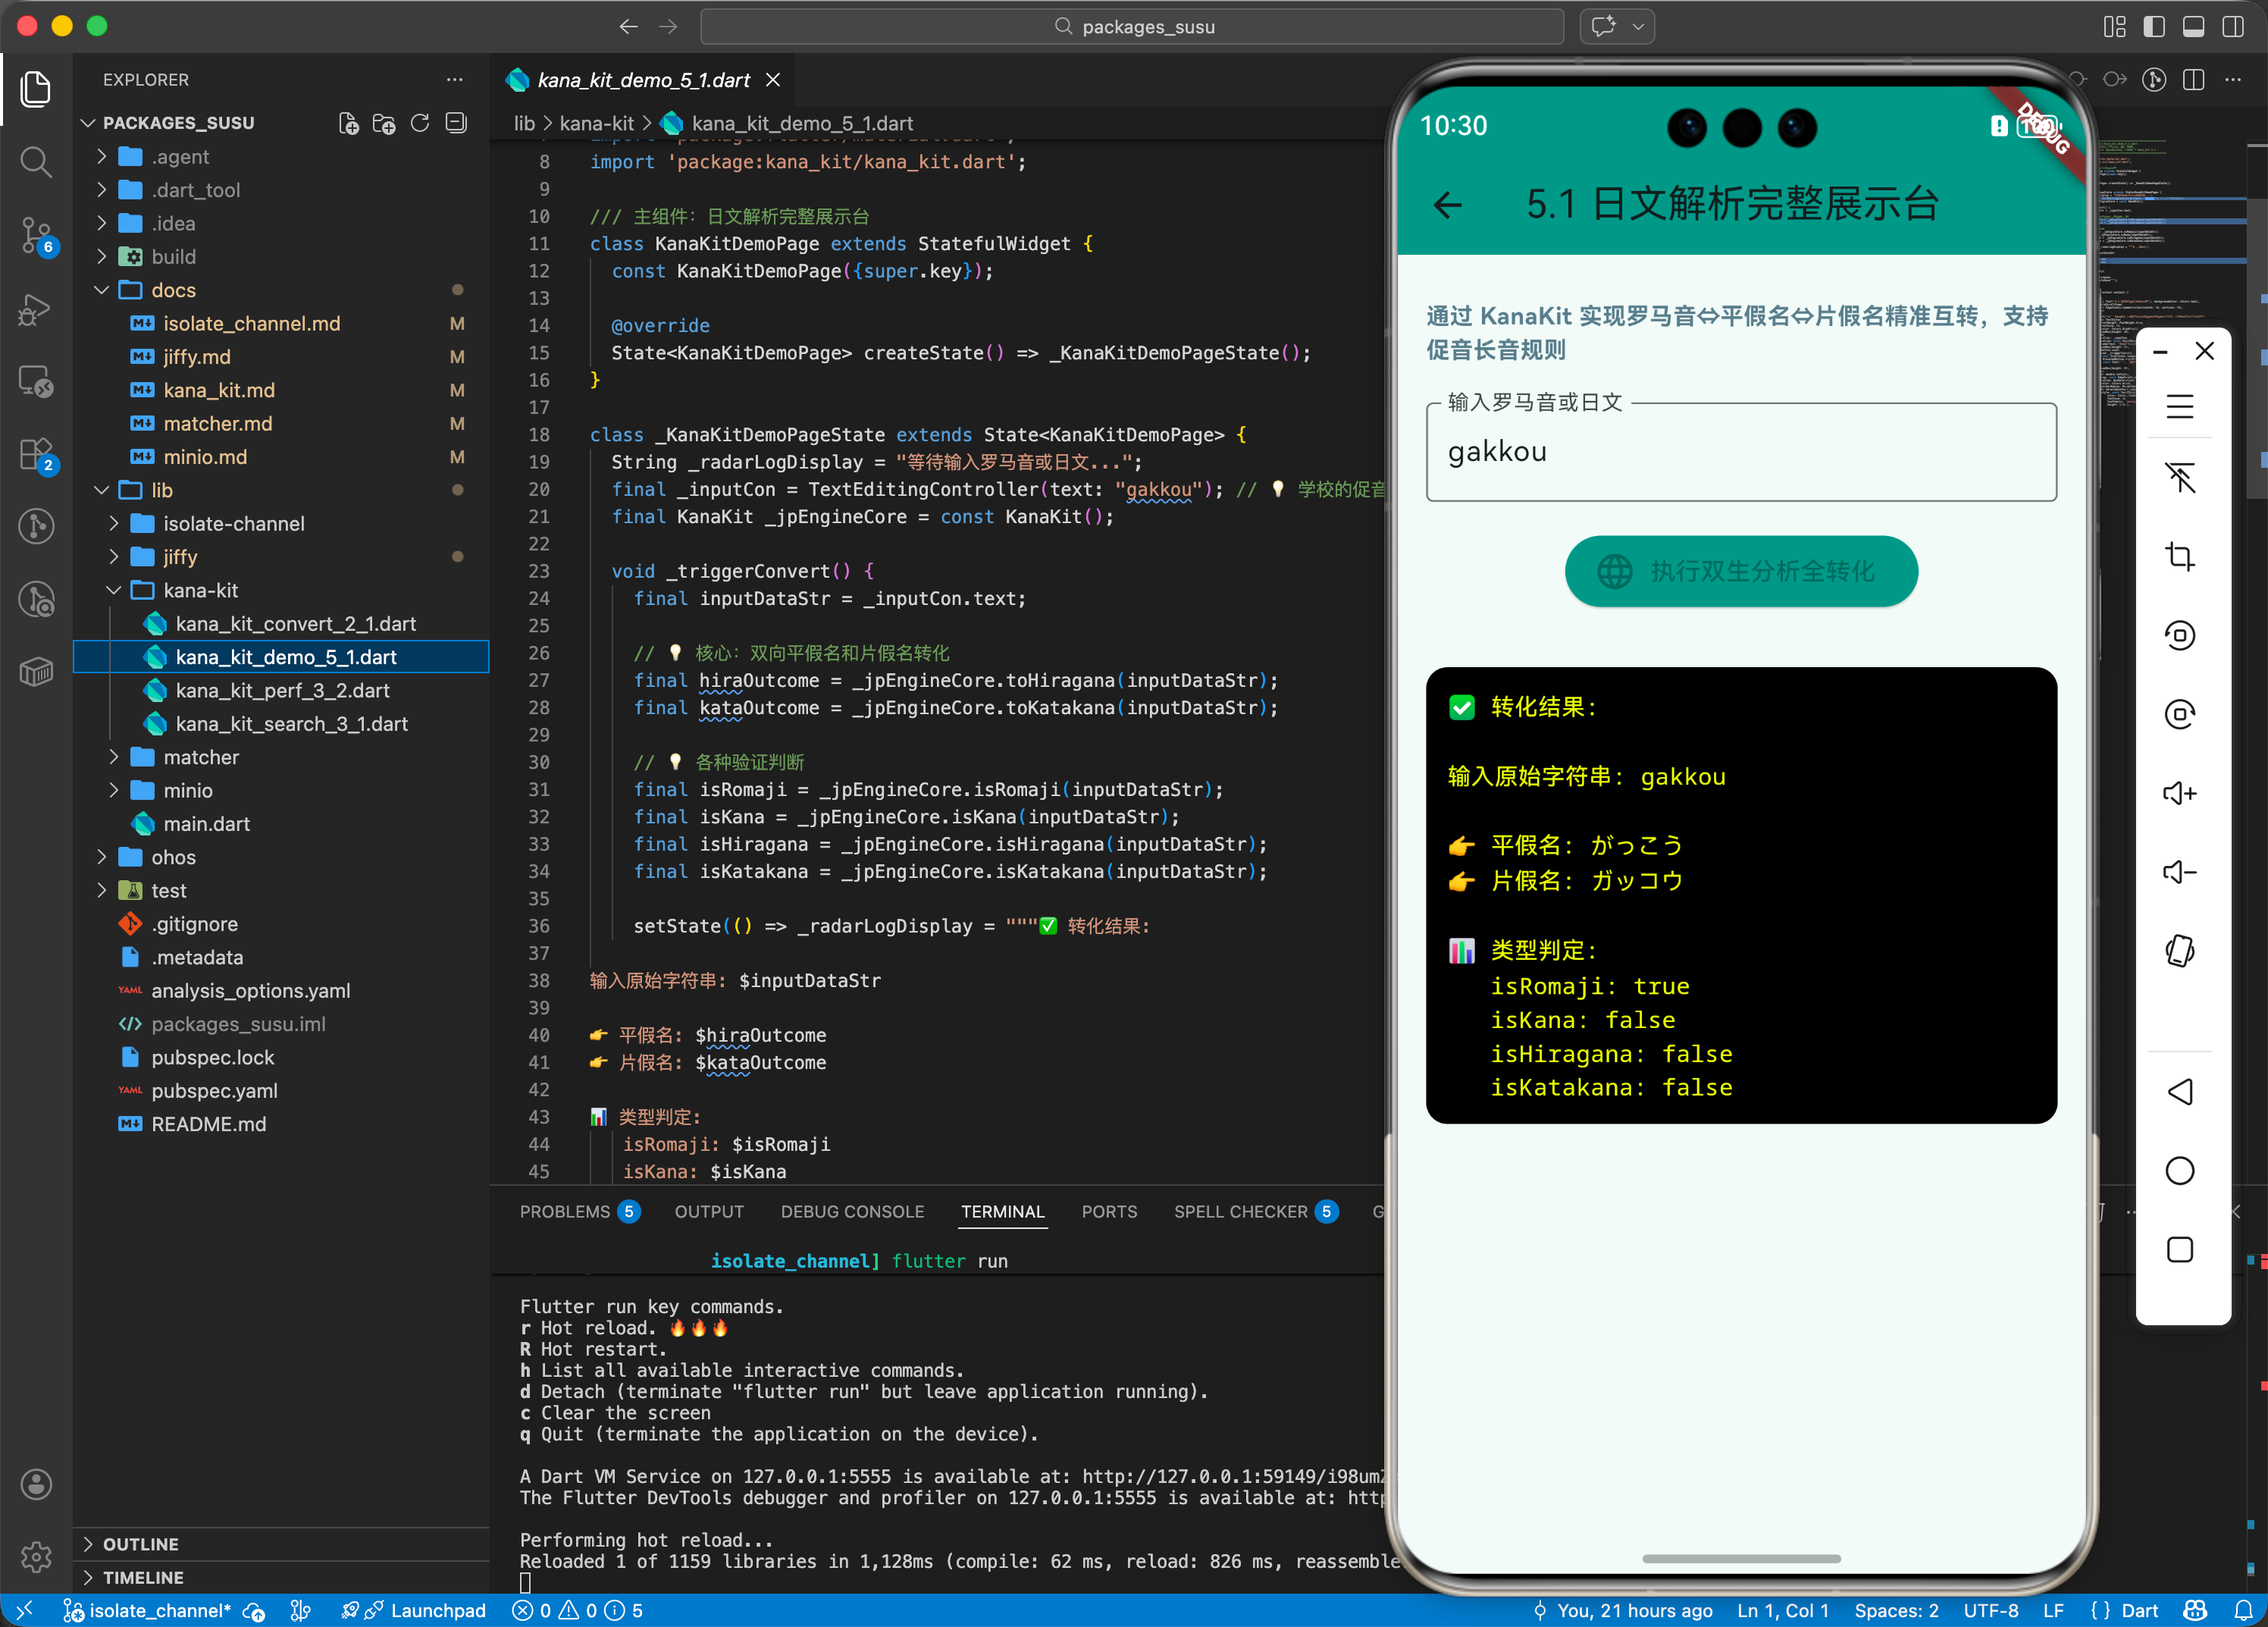
Task: Switch to the PROBLEMS tab
Action: point(564,1211)
